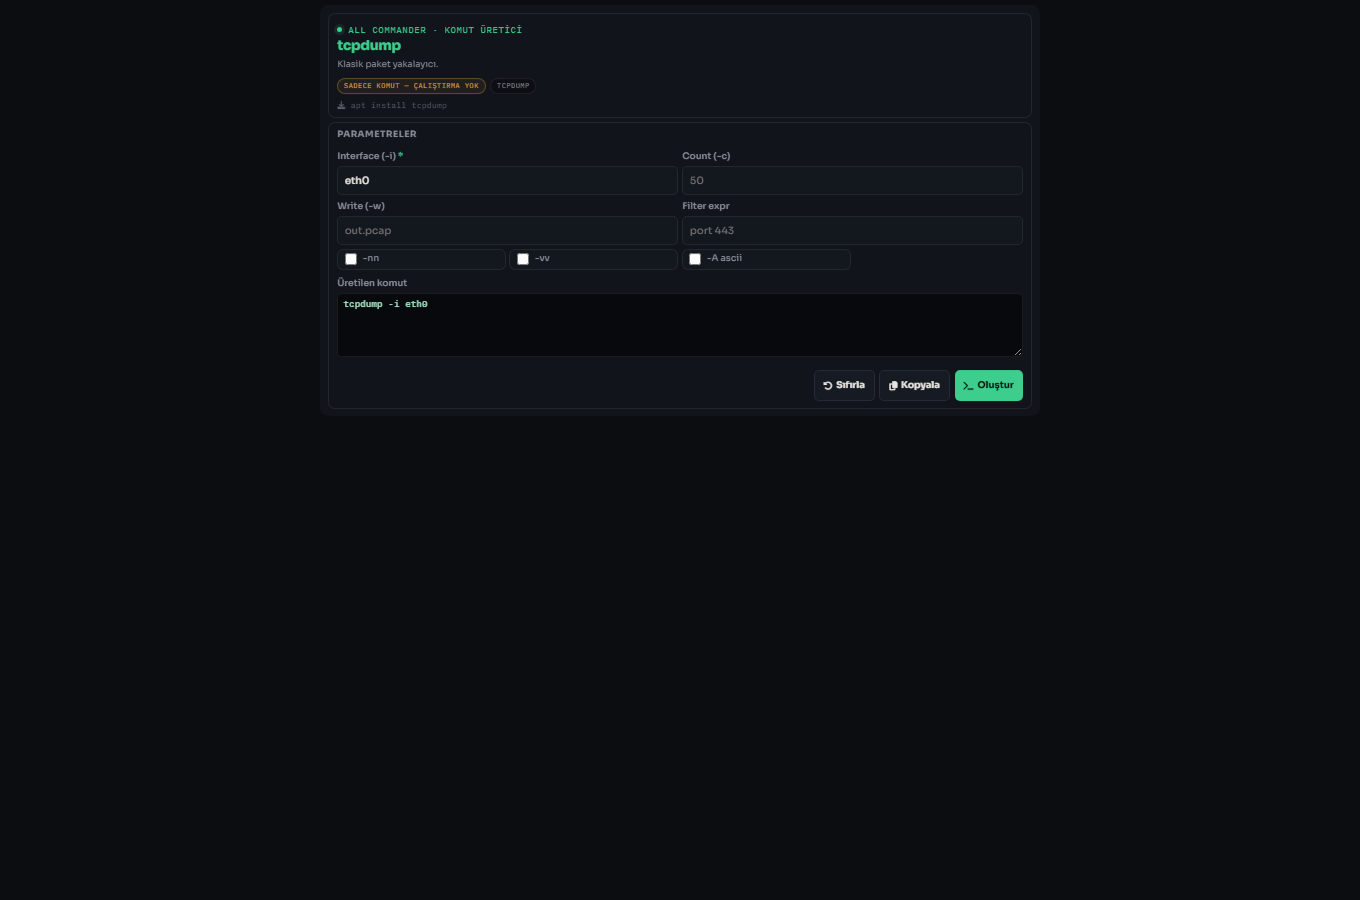Focus the Interface (-i) field containing eth0
1360x900 pixels.
pyautogui.click(x=507, y=181)
